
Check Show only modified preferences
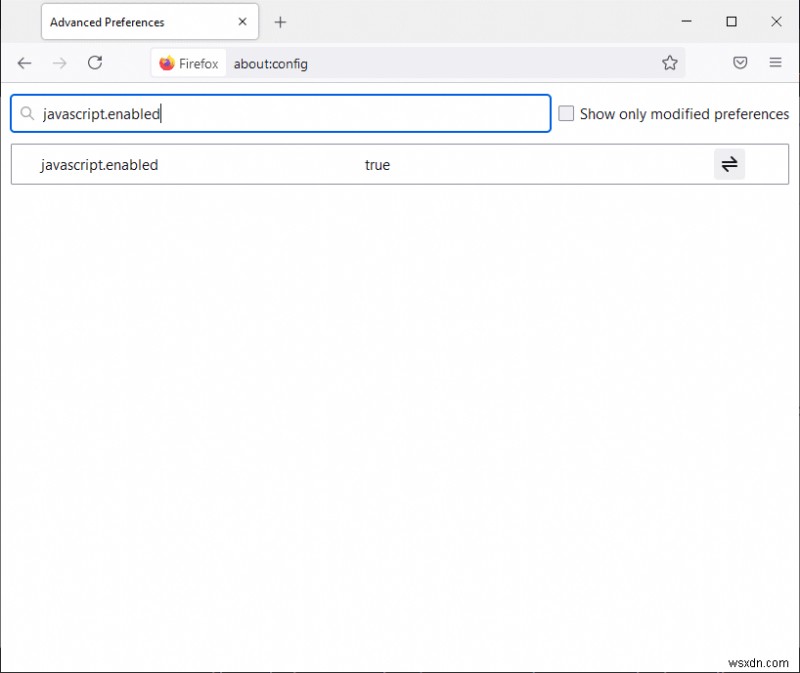(566, 113)
